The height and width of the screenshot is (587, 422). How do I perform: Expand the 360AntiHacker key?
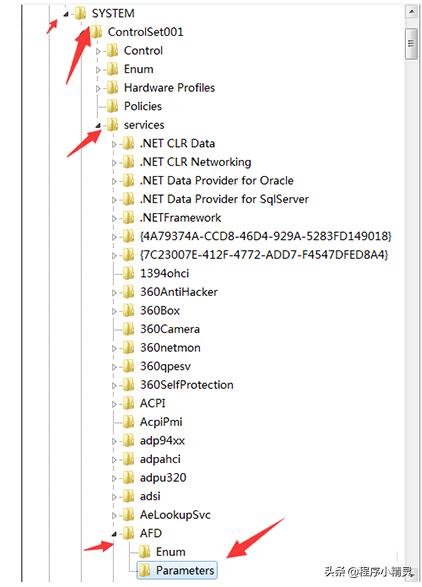114,292
